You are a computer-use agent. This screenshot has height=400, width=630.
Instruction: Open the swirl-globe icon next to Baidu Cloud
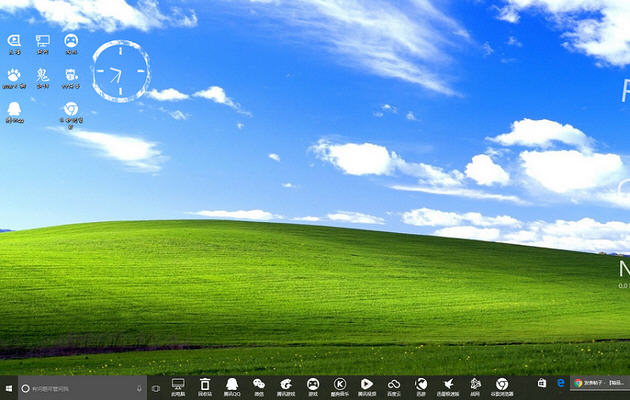pos(421,387)
